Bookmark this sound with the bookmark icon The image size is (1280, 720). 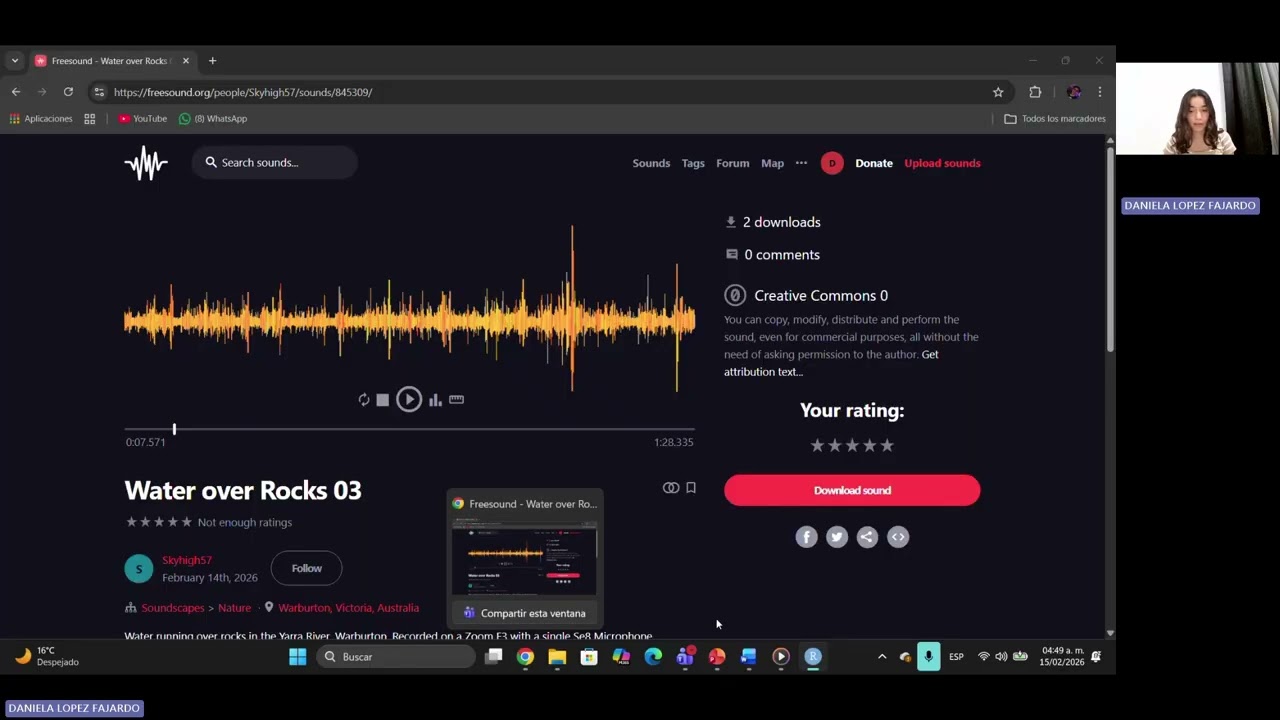[690, 488]
